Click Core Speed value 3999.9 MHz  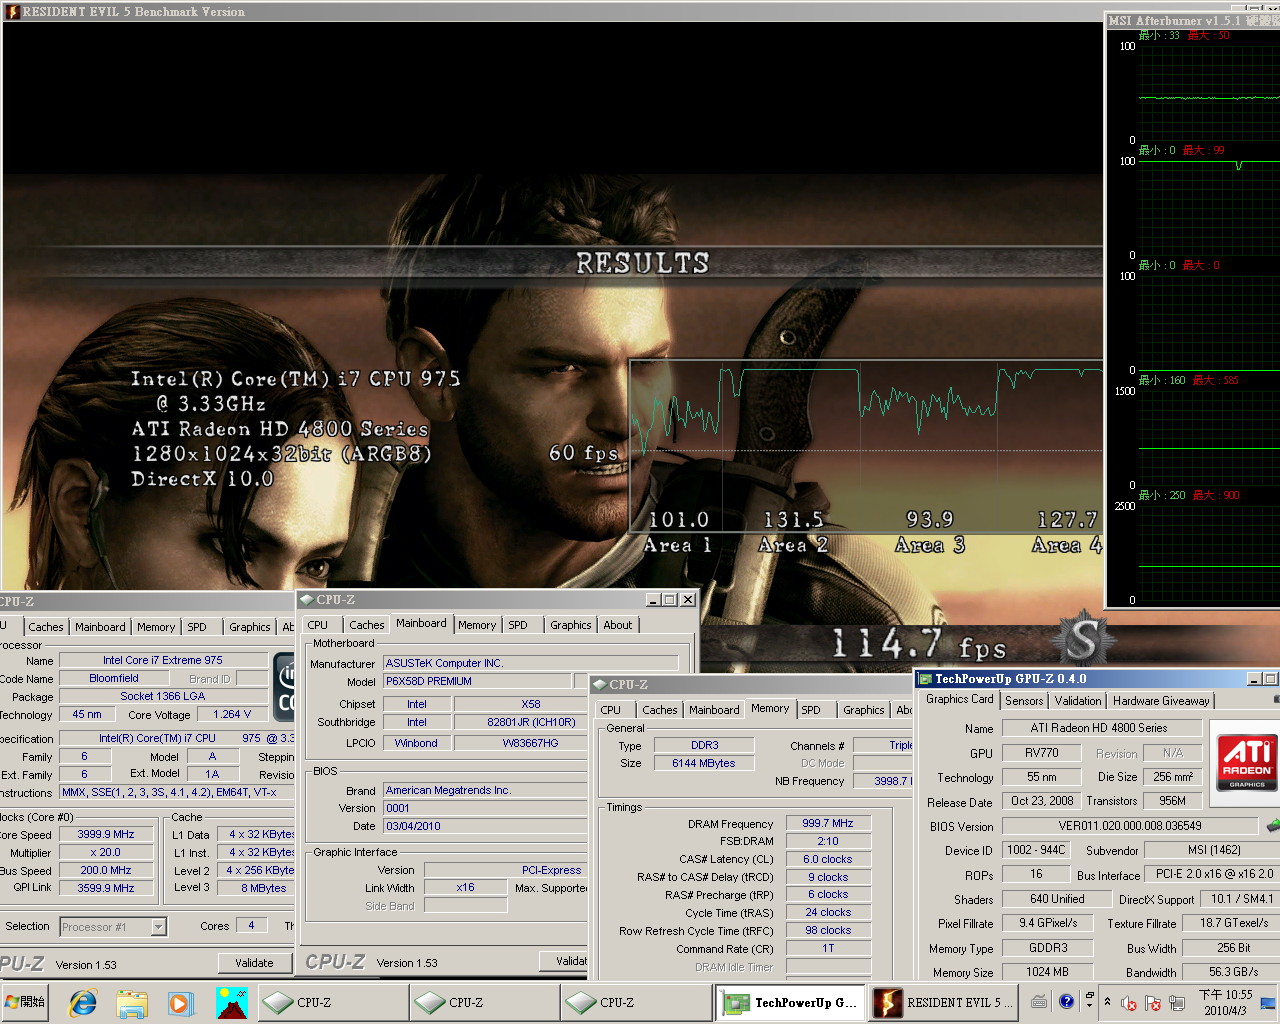point(106,834)
